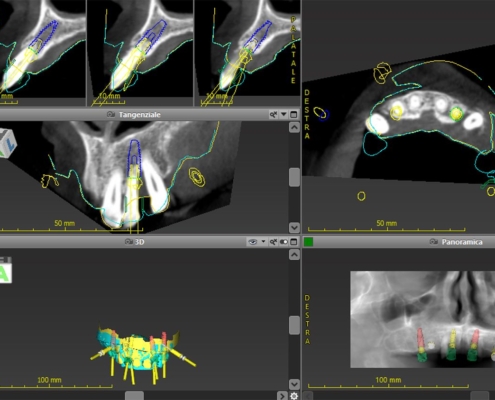Click the Tangenziale scrollbar up arrow
This screenshot has width=495, height=400.
pyautogui.click(x=294, y=127)
